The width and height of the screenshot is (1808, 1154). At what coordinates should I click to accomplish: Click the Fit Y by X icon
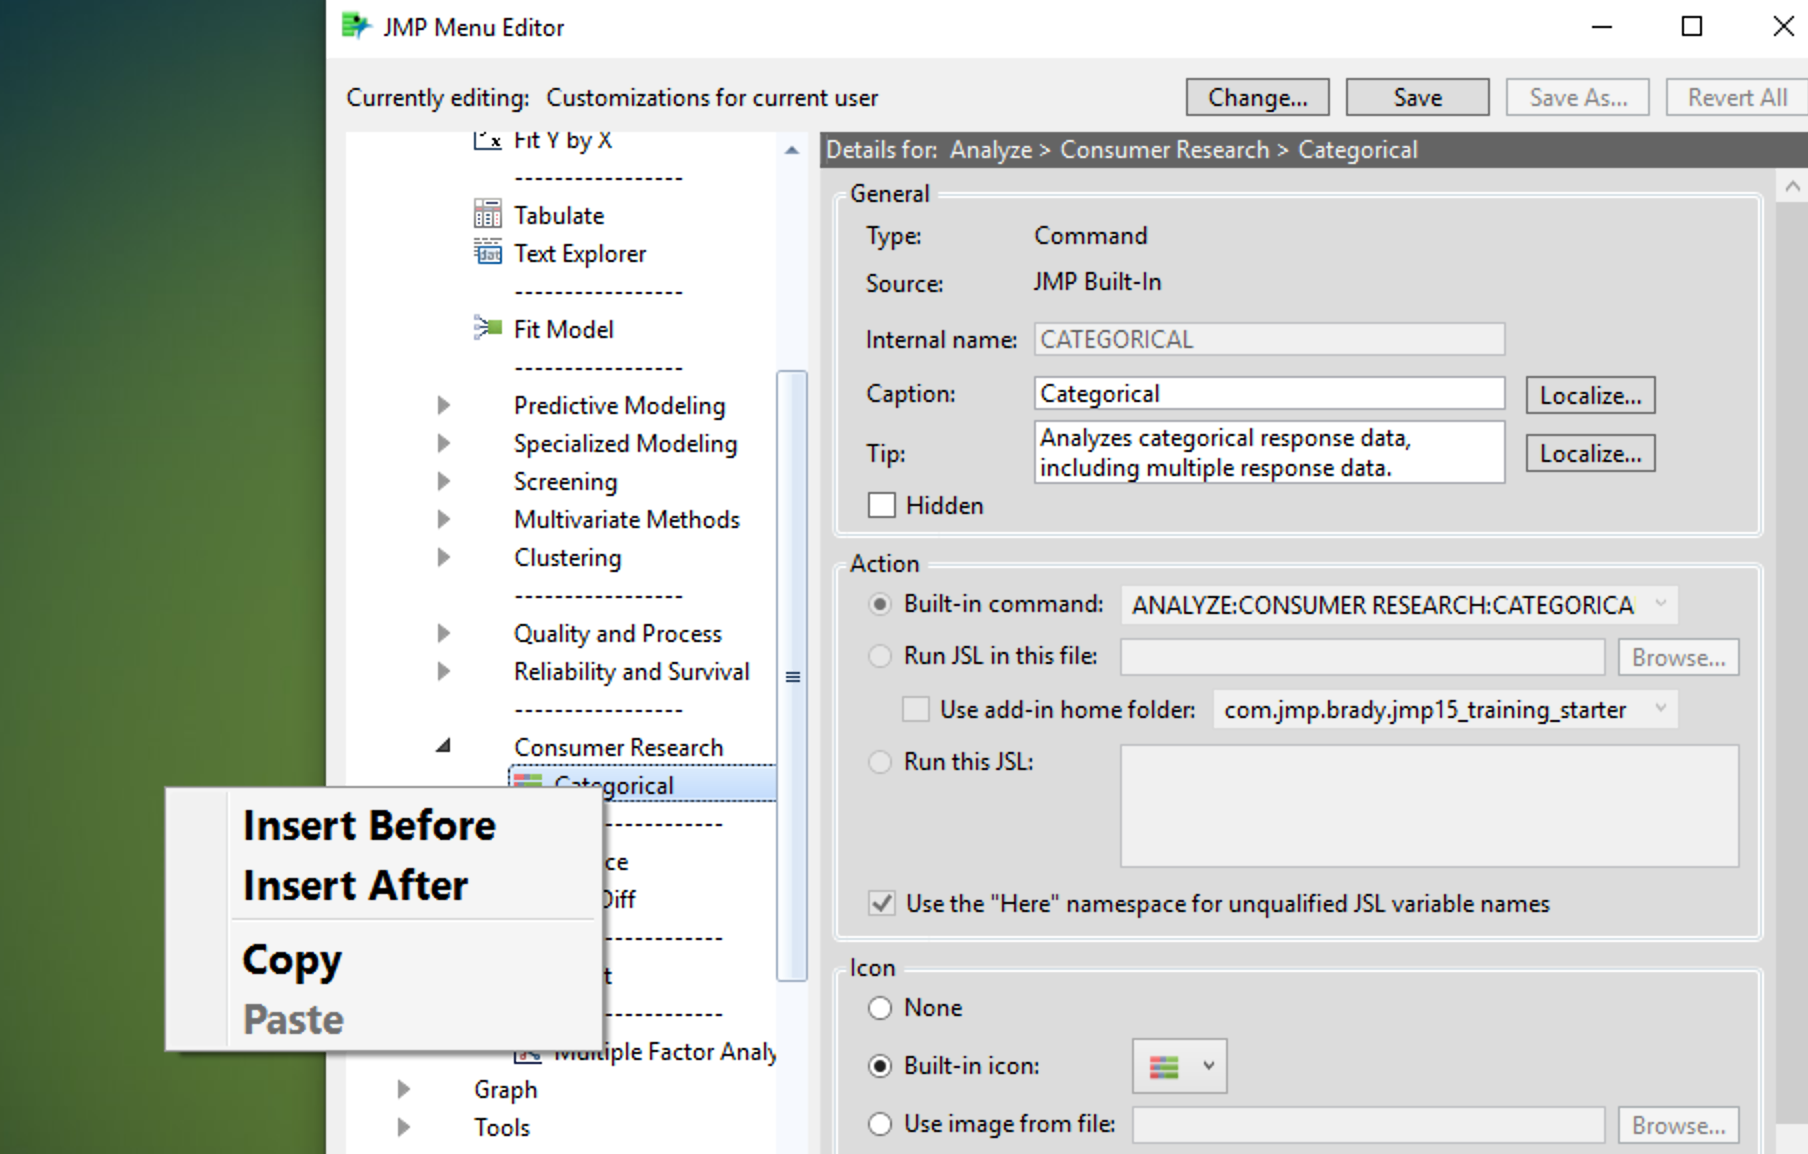[x=487, y=140]
